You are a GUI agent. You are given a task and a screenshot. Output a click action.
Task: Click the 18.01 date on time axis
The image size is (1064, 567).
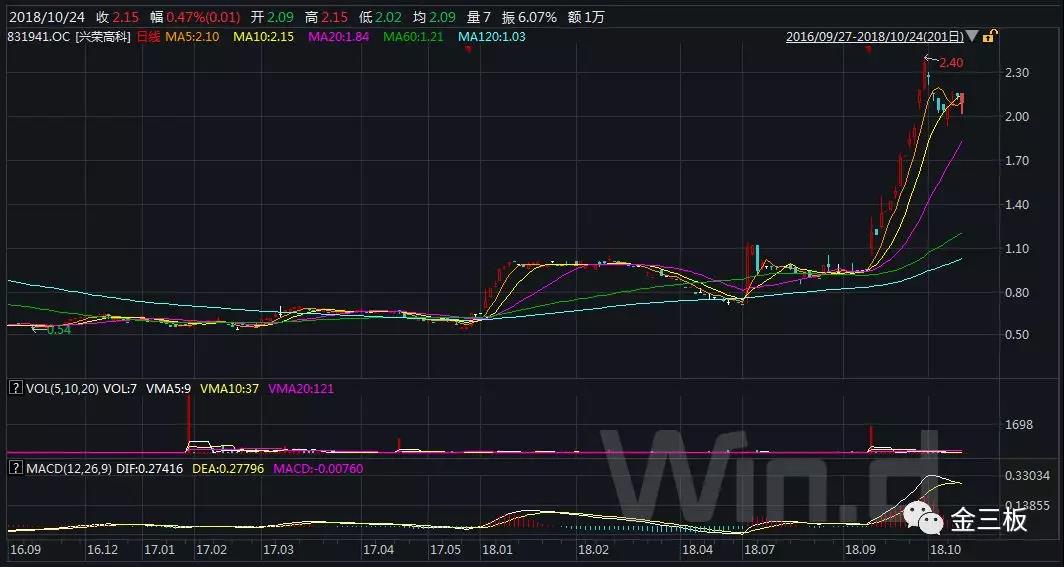click(497, 550)
